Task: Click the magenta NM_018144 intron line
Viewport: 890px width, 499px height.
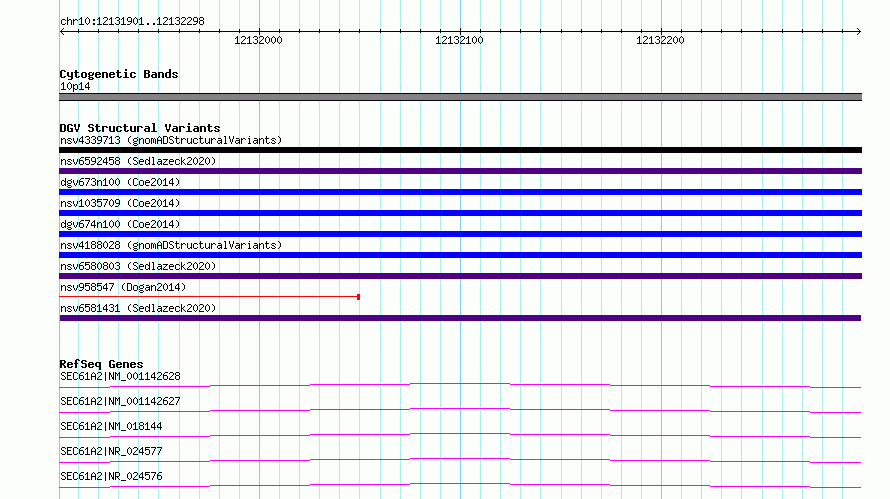Action: 460,435
